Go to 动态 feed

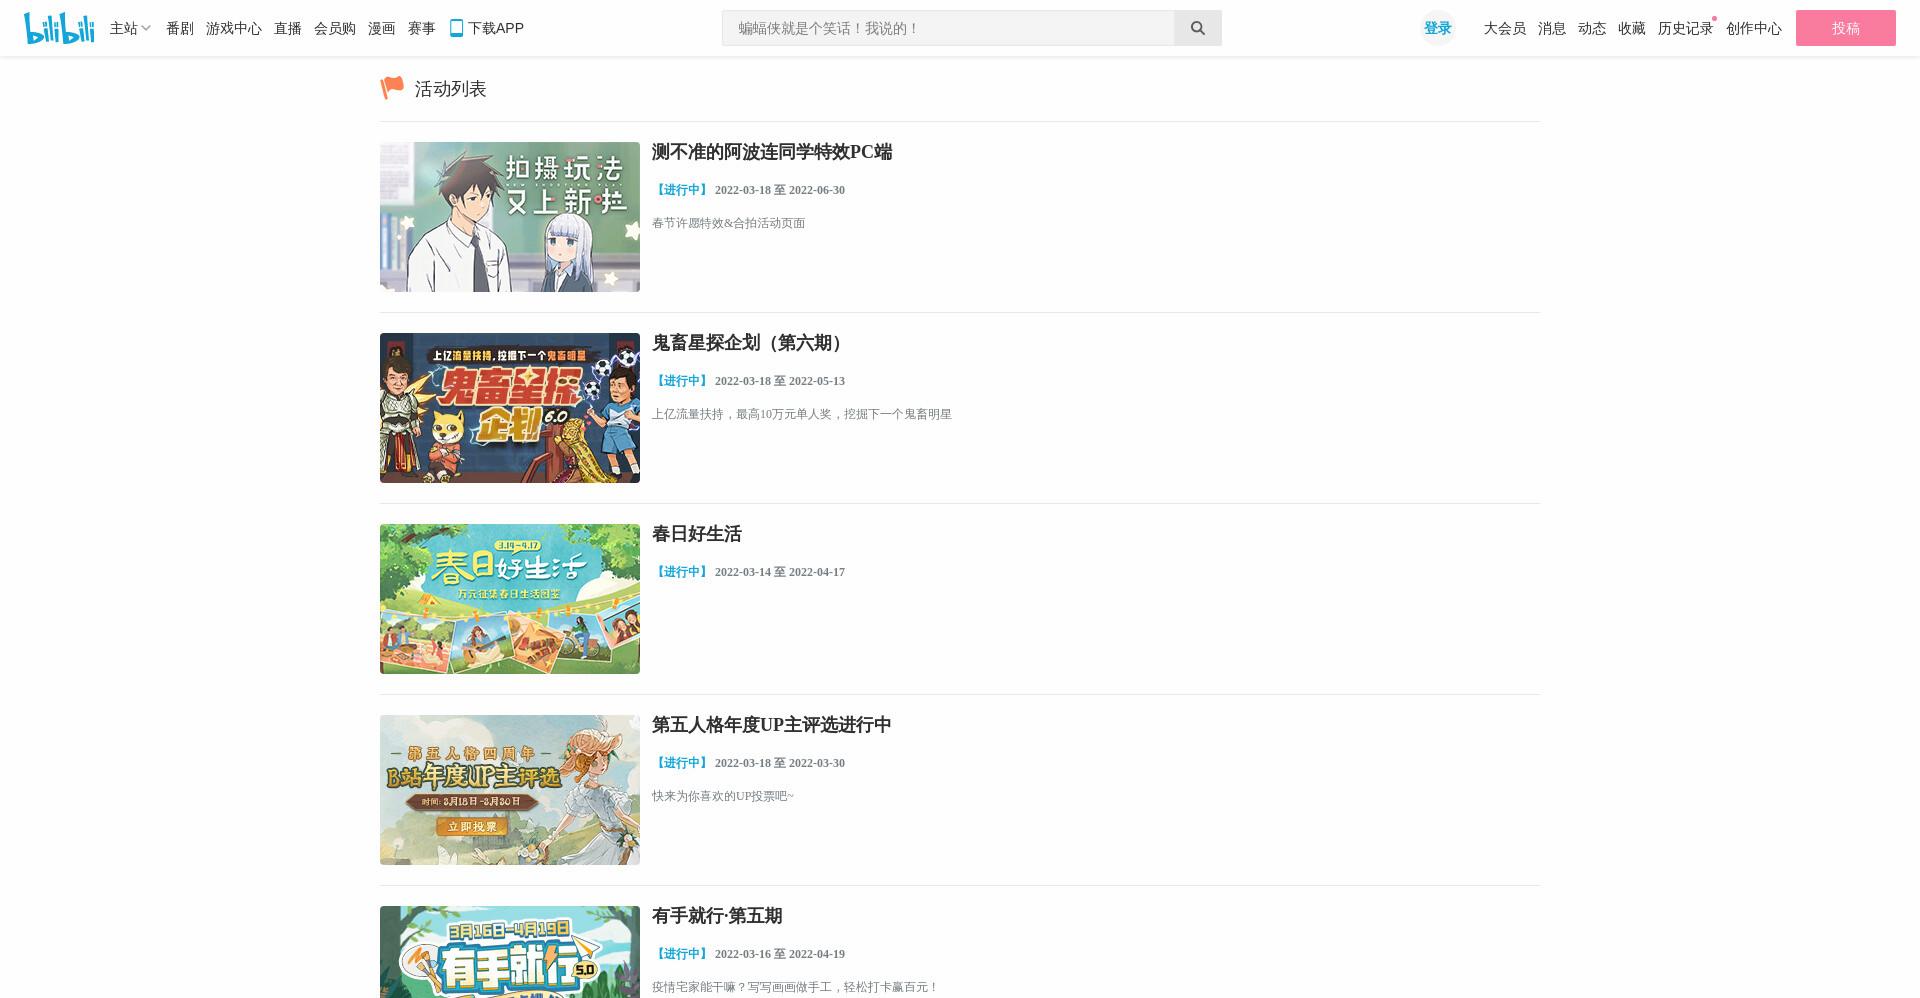coord(1592,28)
